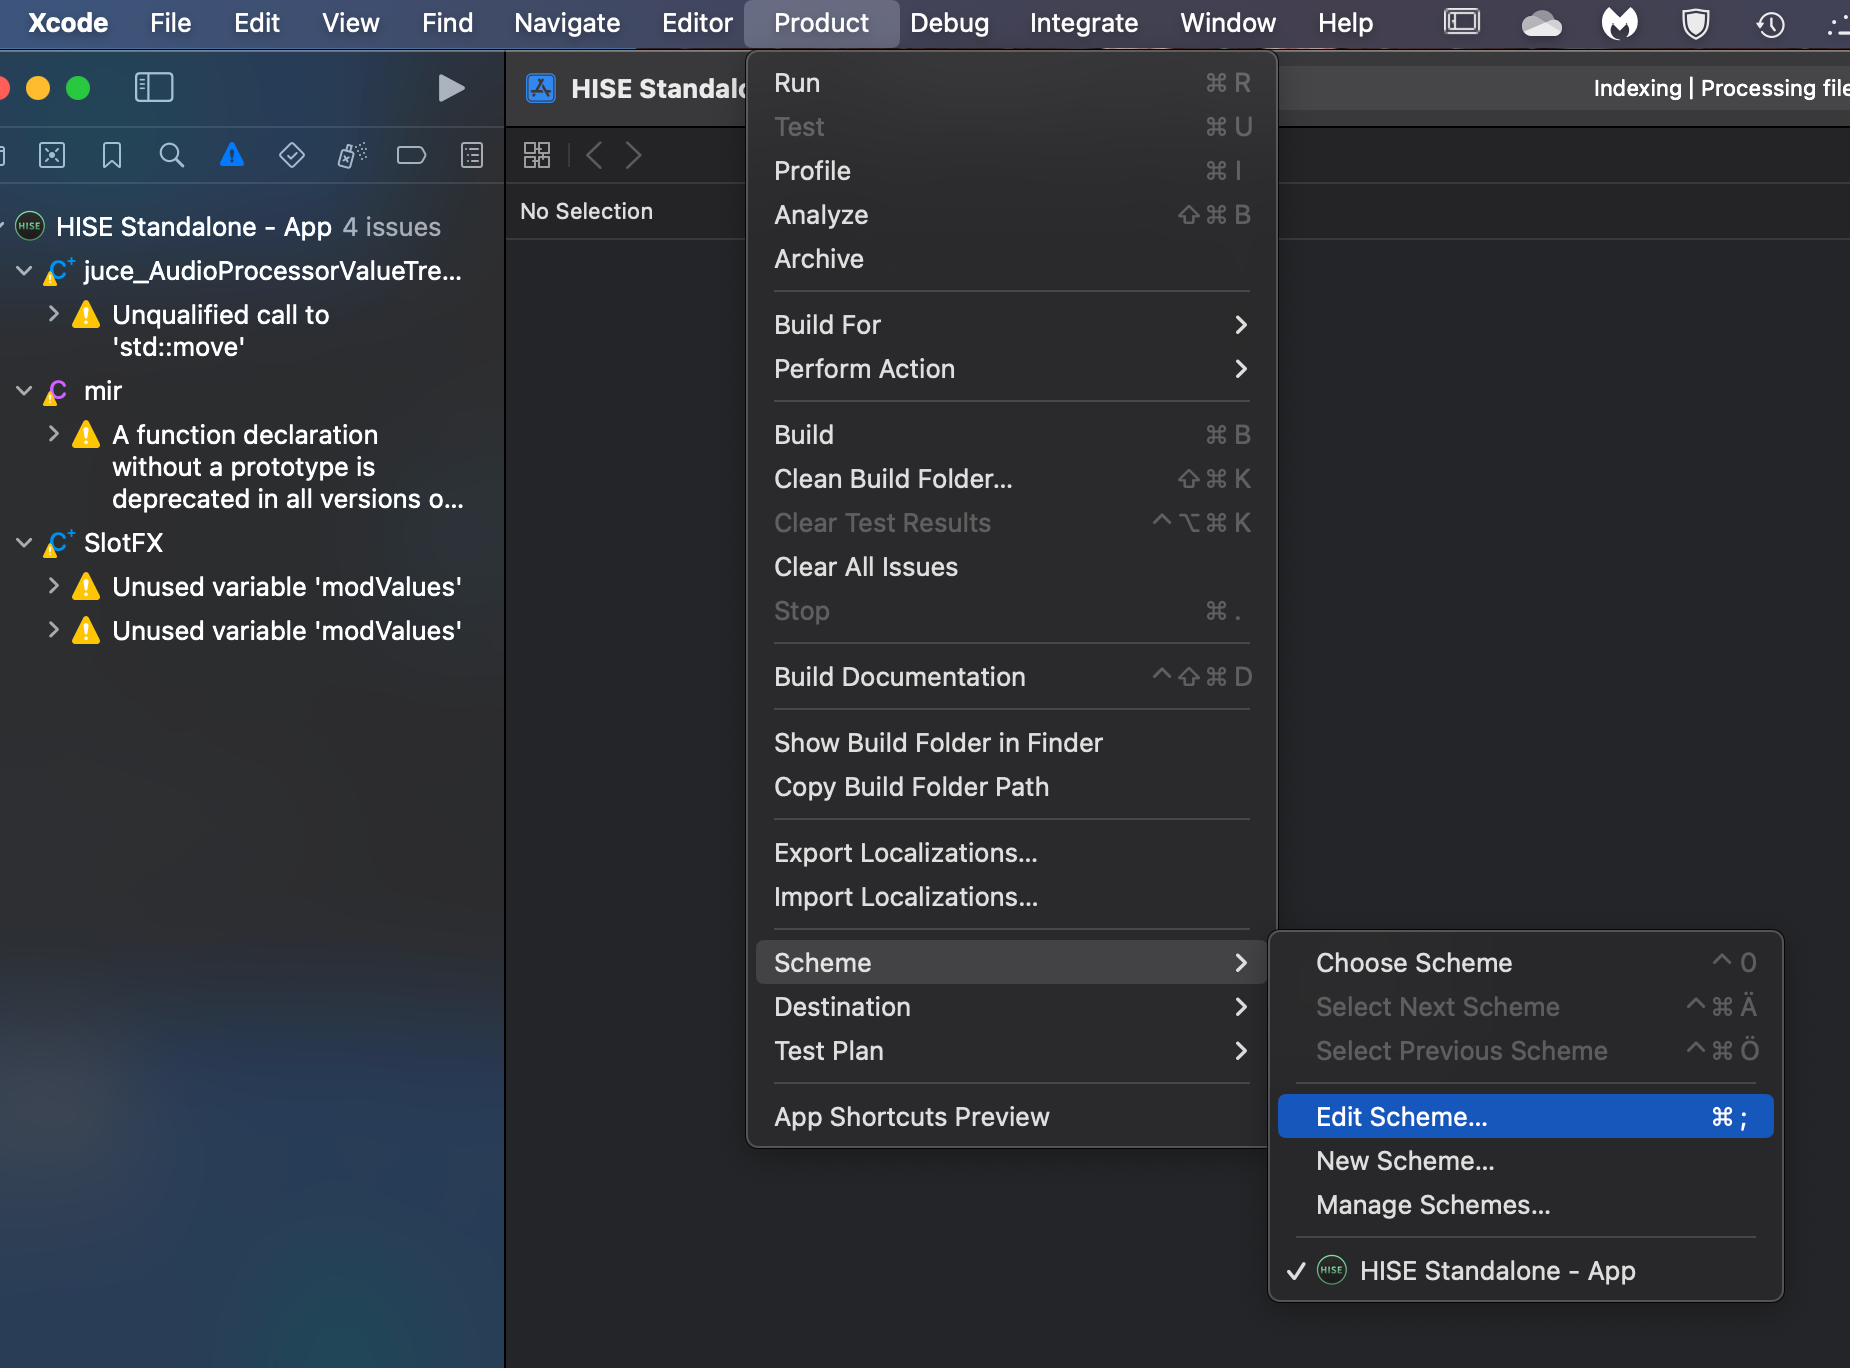Choose App Shortcuts Preview
The height and width of the screenshot is (1368, 1850).
point(1011,1117)
